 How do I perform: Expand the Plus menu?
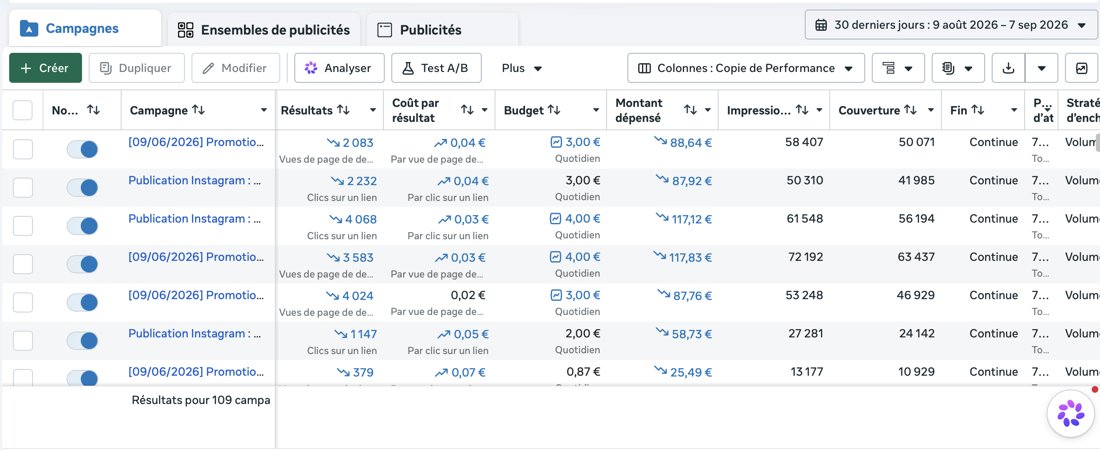pos(522,68)
